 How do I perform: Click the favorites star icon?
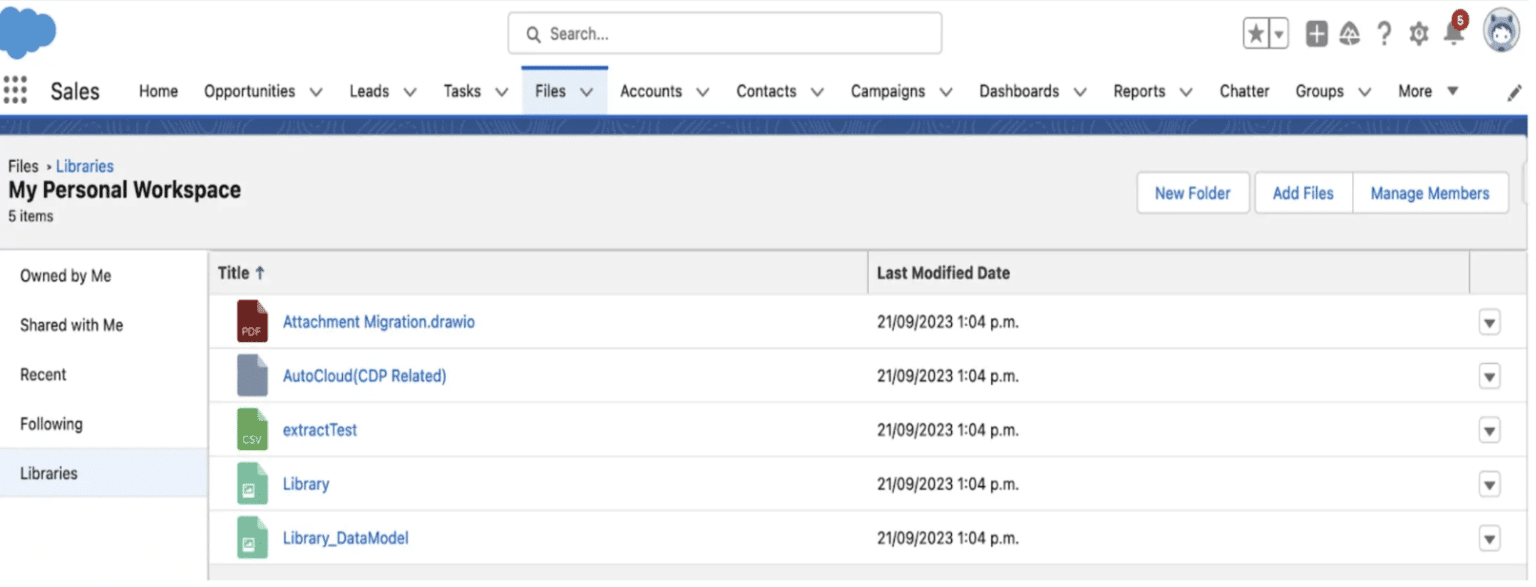[1257, 32]
